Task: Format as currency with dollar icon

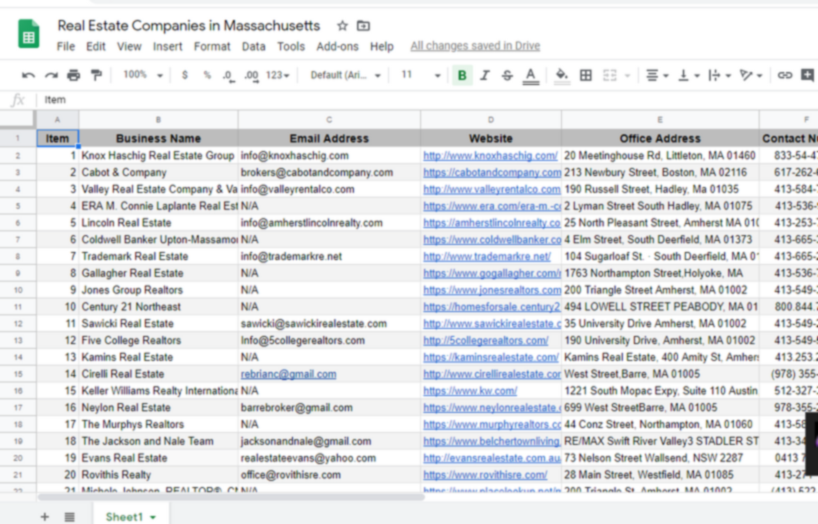Action: point(184,75)
